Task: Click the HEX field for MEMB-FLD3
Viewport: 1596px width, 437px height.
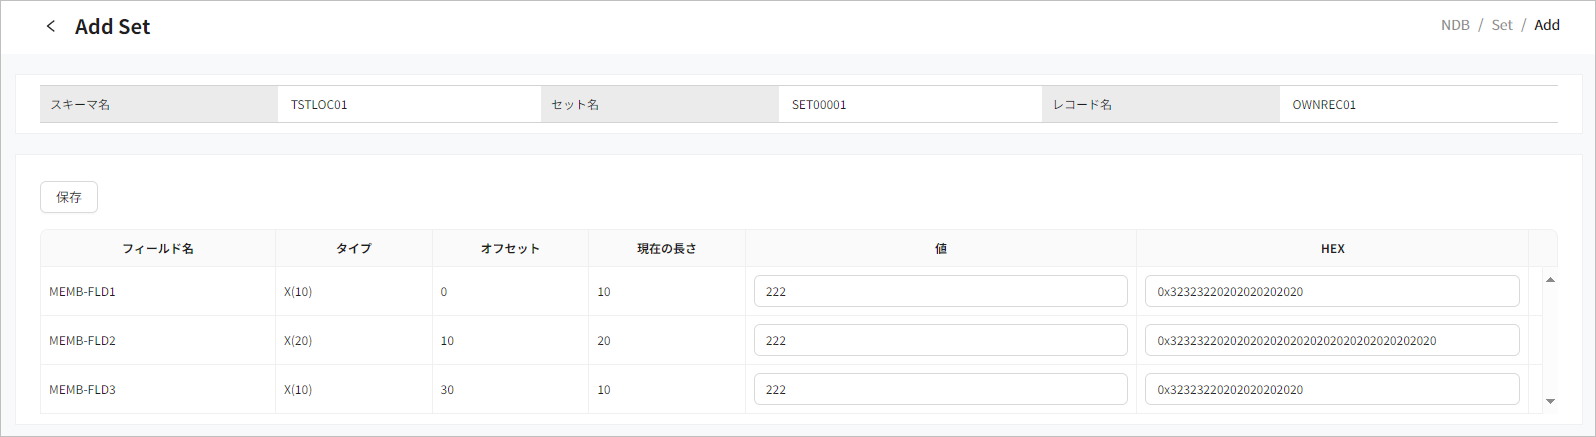Action: (1331, 390)
